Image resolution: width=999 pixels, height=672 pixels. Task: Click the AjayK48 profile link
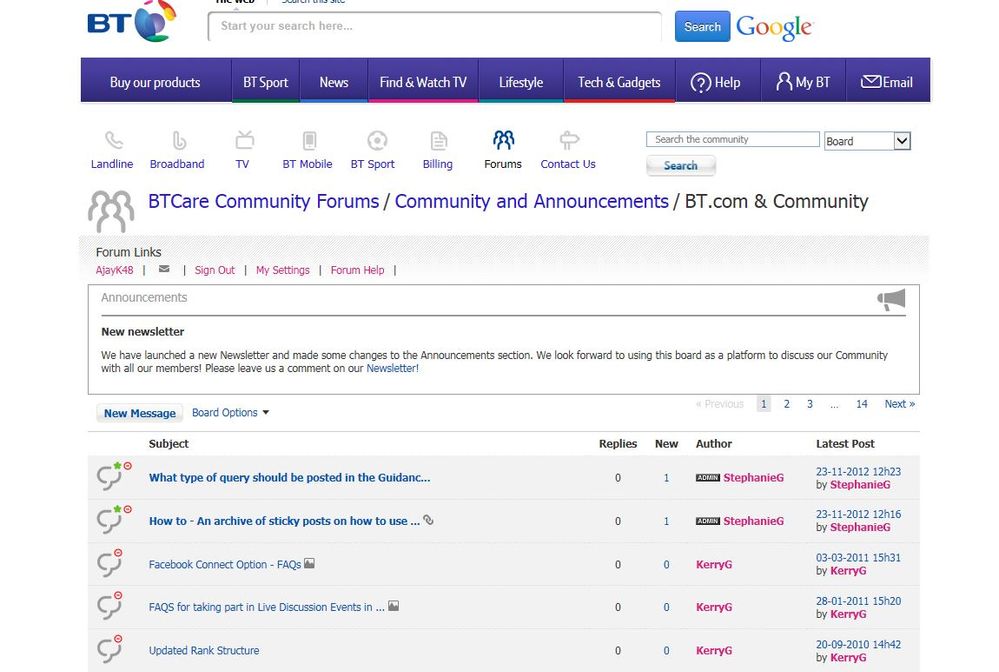115,270
